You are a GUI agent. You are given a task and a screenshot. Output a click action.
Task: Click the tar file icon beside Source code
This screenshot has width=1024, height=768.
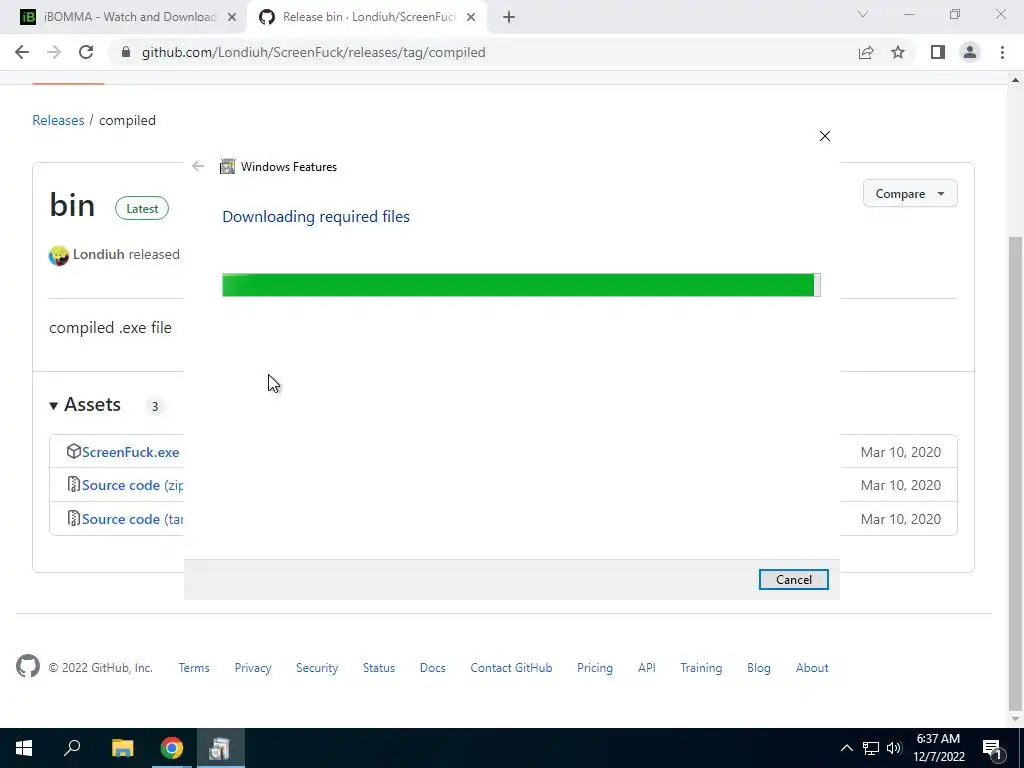[74, 519]
